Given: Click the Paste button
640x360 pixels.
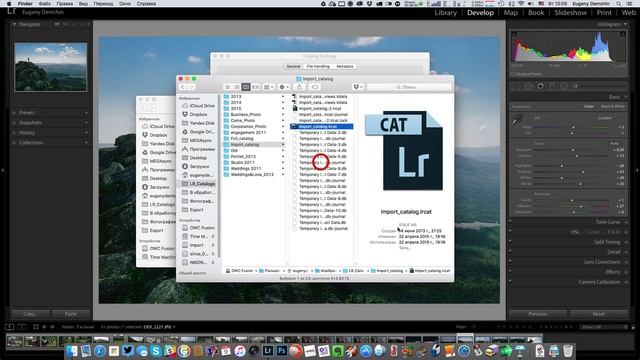Looking at the screenshot, I should tap(71, 314).
